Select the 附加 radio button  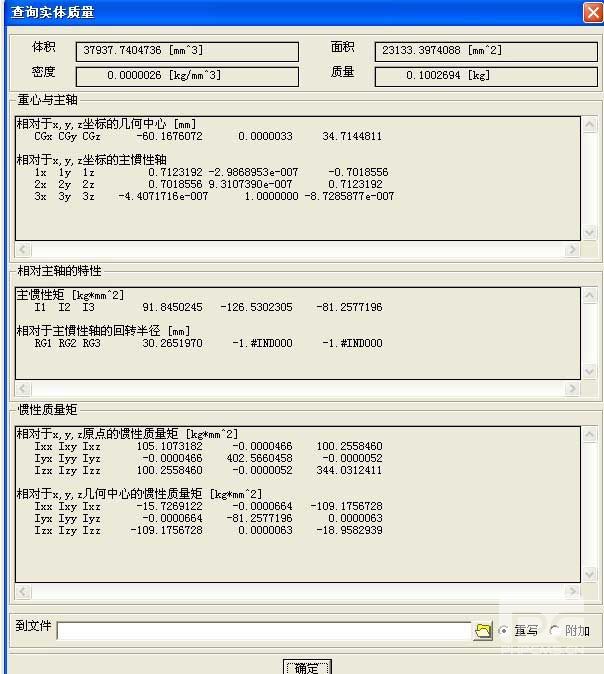[x=556, y=630]
